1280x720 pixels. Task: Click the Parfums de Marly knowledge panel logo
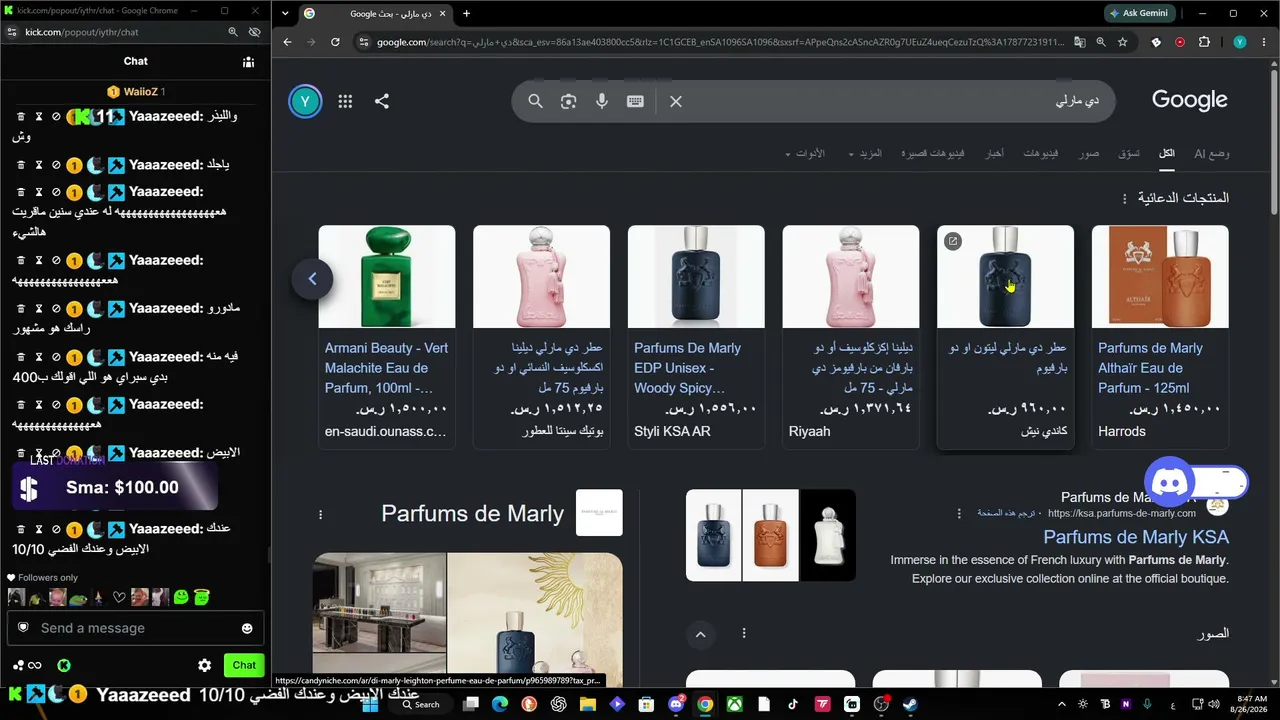click(x=599, y=513)
